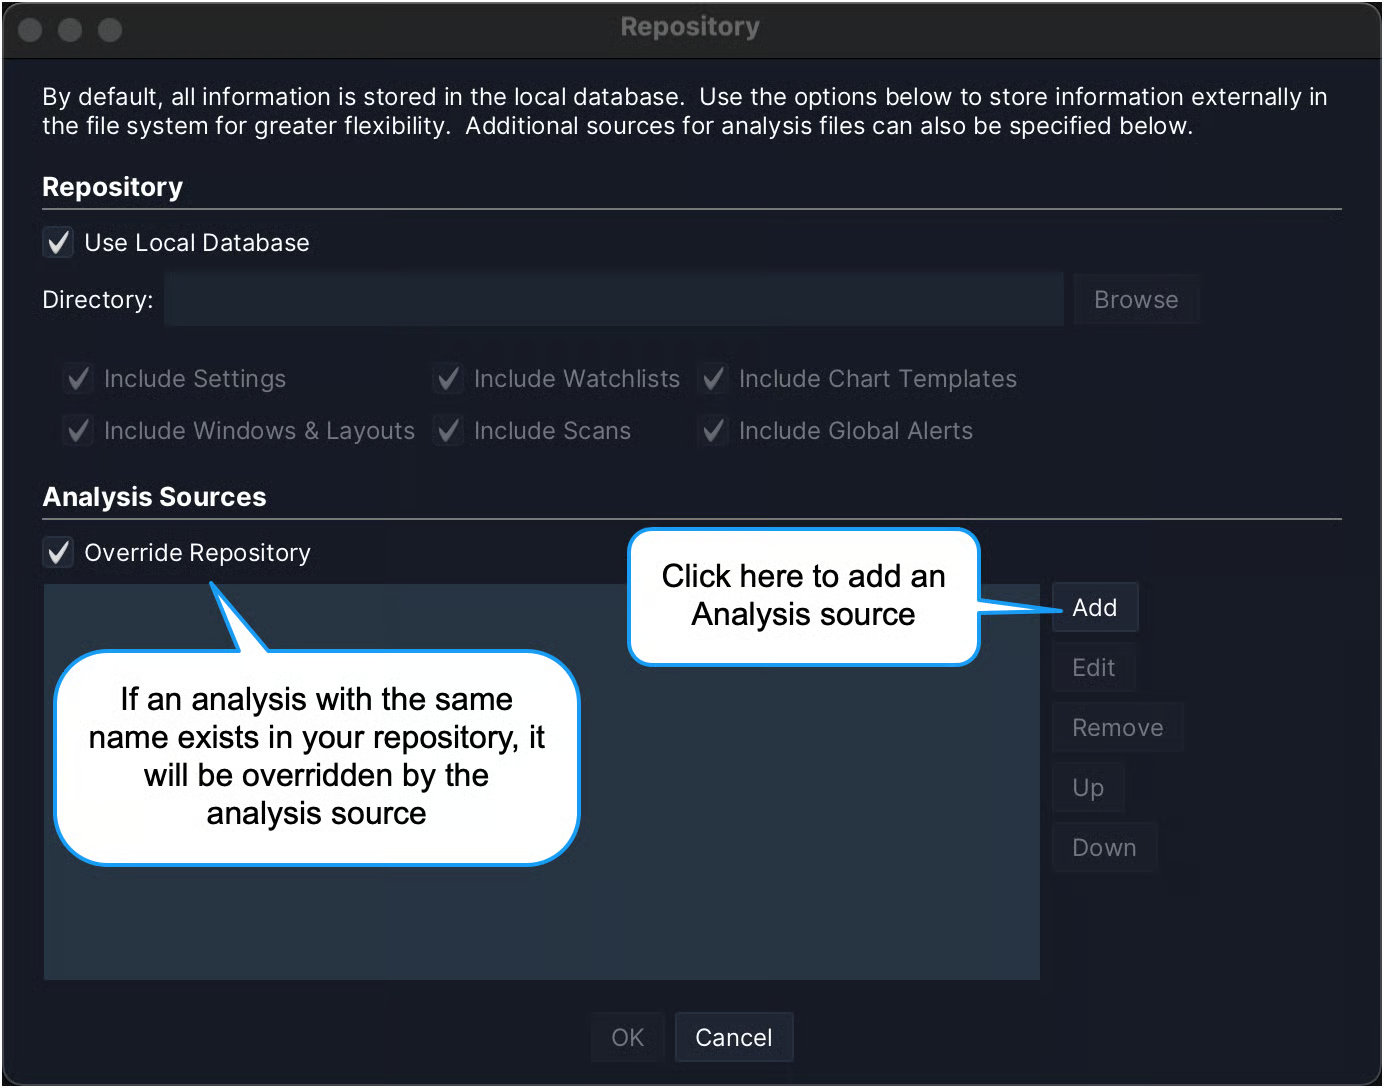
Task: Close the Repository window with red button
Action: coord(31,30)
